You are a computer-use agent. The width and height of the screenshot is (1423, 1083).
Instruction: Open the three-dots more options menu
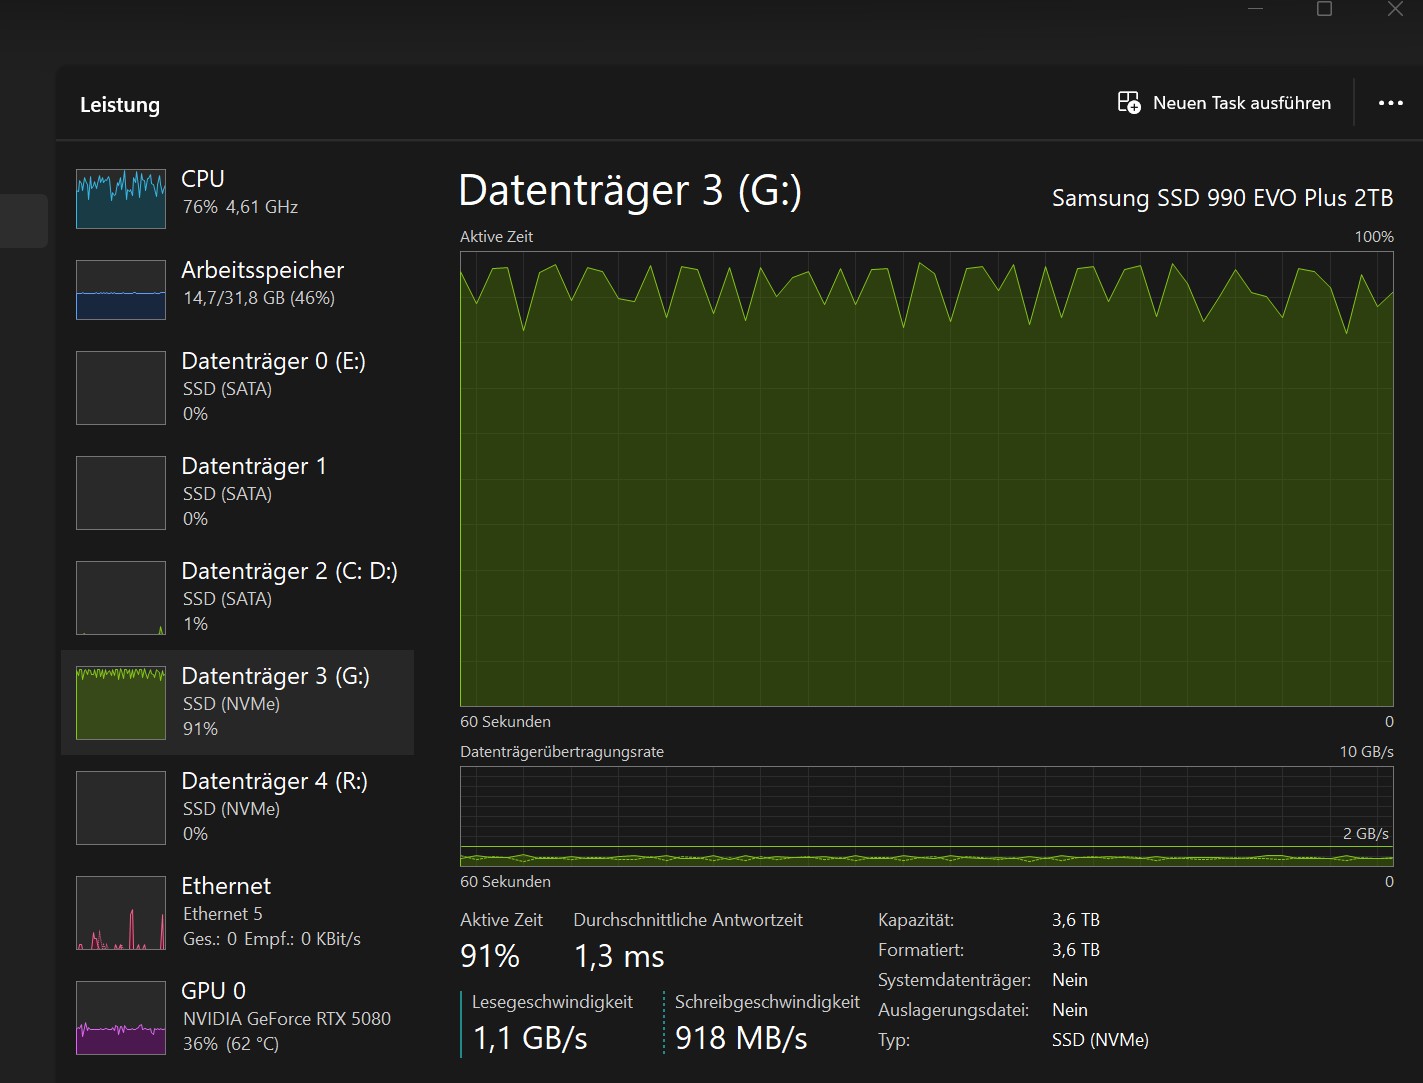tap(1390, 103)
